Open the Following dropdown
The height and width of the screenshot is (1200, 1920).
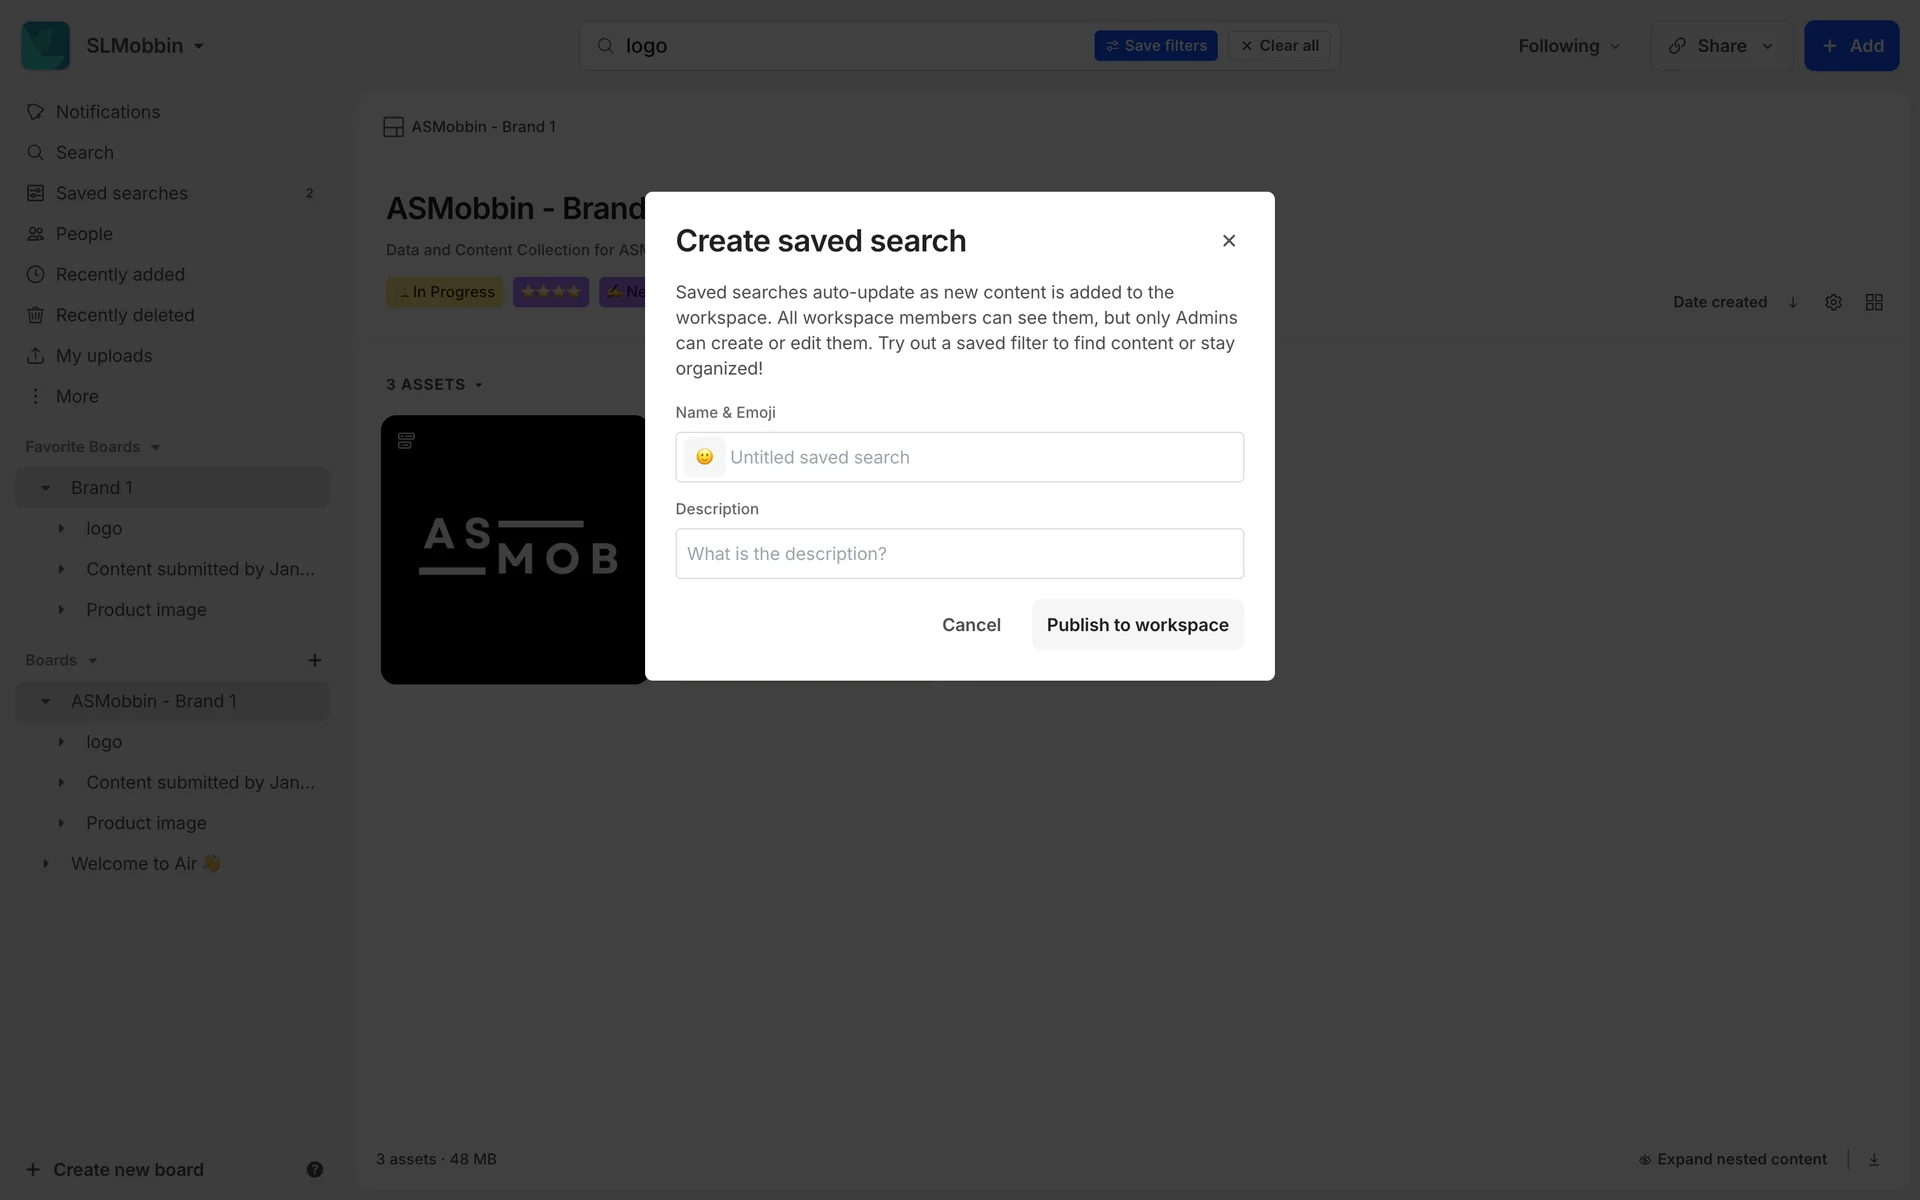pos(1568,46)
